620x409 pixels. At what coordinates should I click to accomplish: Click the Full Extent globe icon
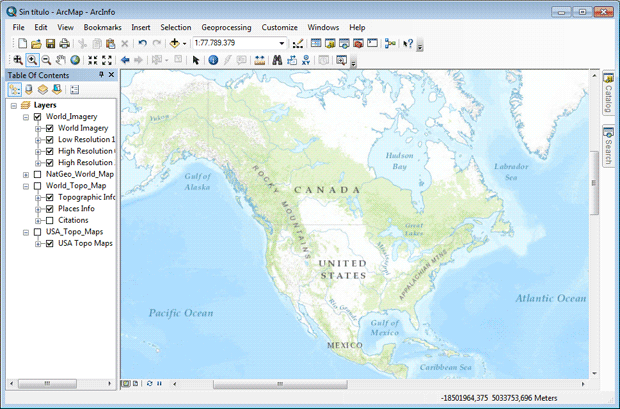pos(75,60)
